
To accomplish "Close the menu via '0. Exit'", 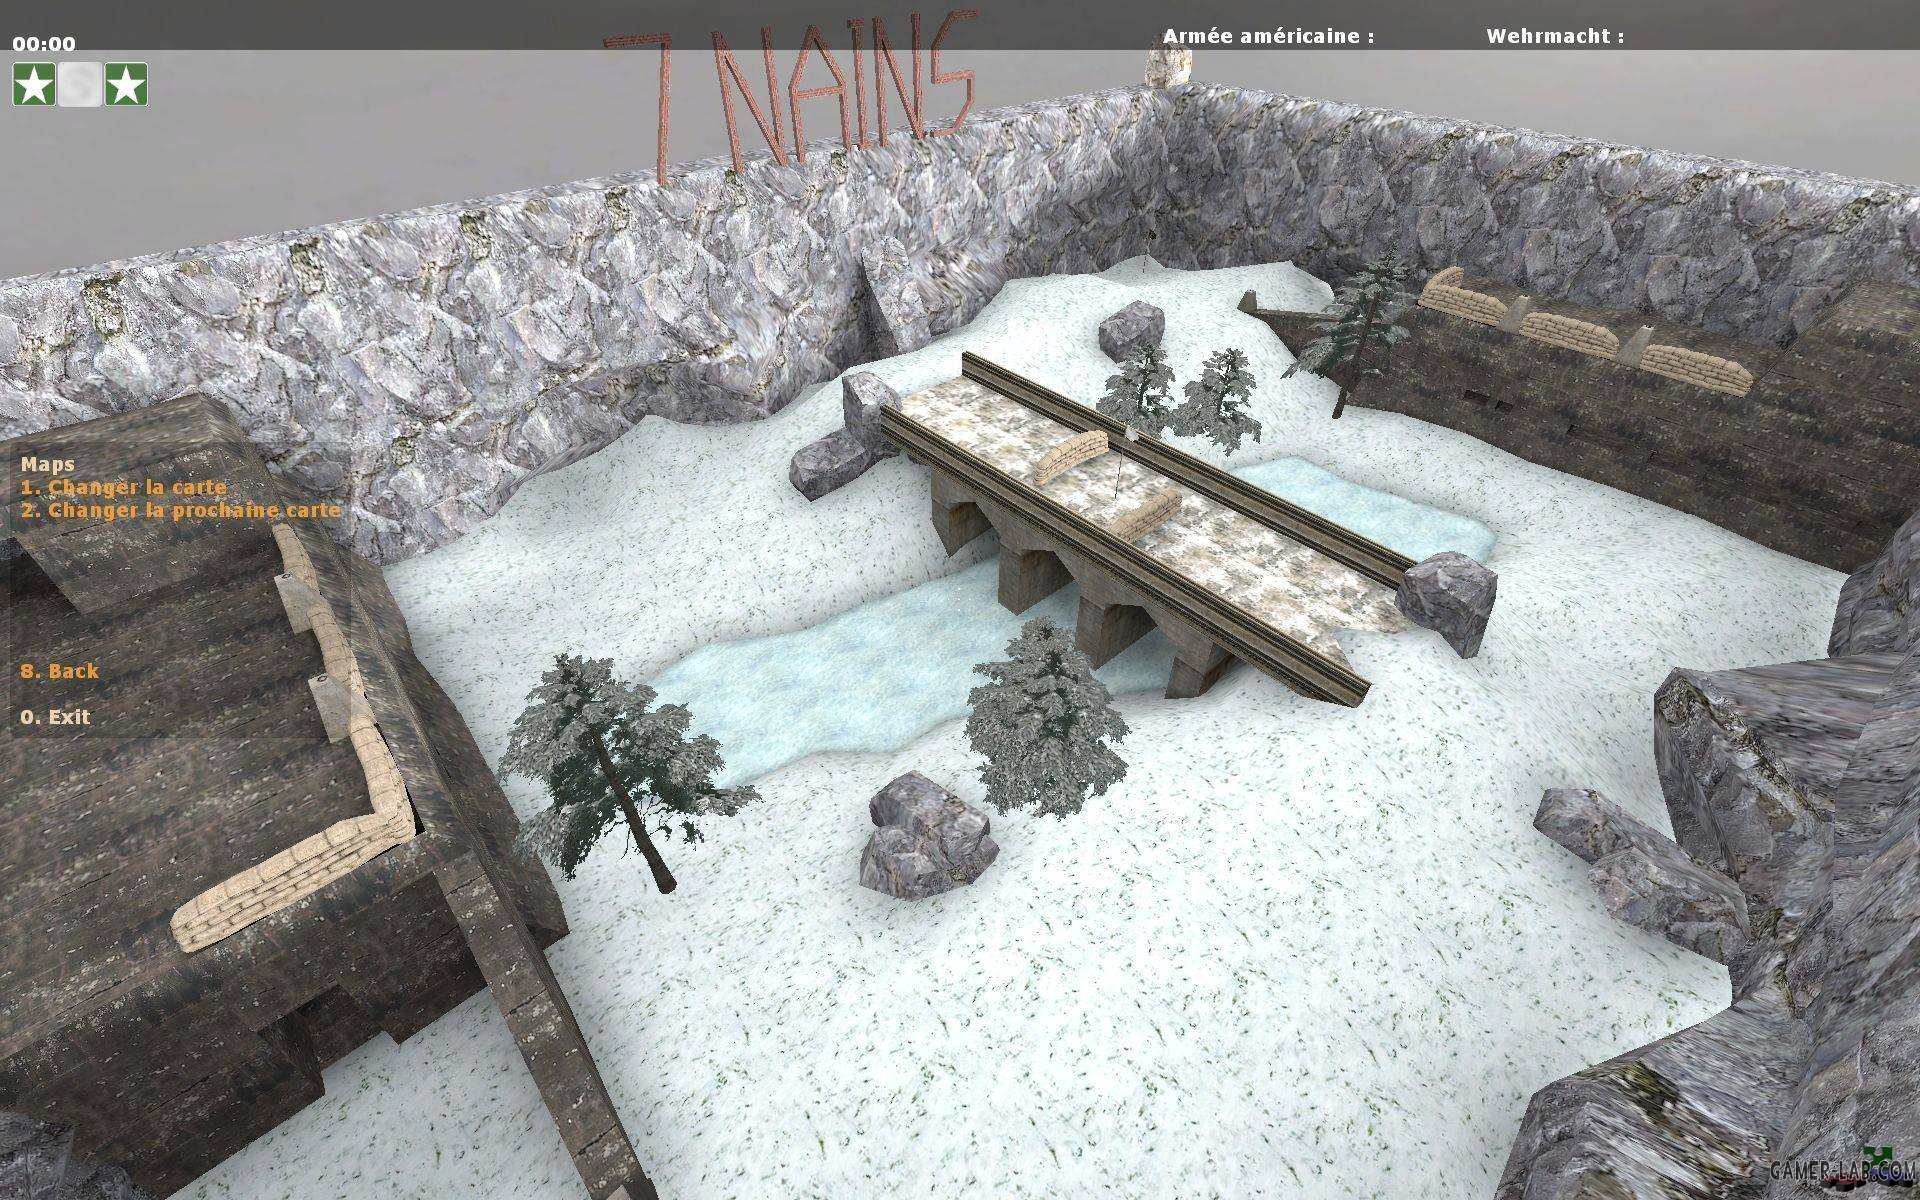I will coord(55,717).
